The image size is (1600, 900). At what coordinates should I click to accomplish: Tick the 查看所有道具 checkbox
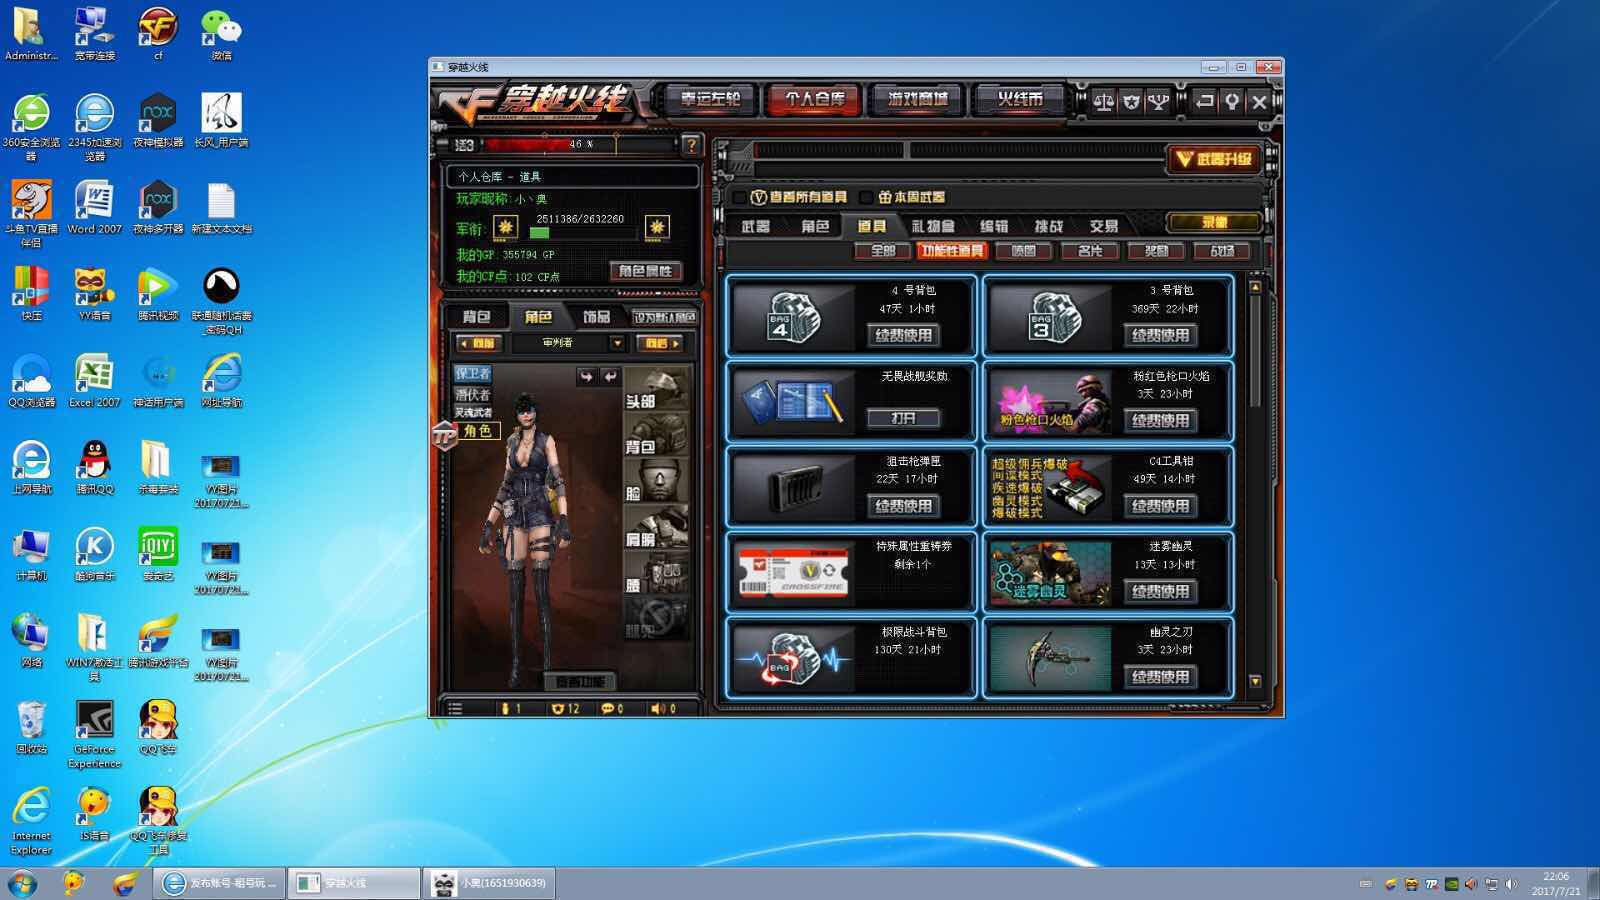(x=740, y=197)
